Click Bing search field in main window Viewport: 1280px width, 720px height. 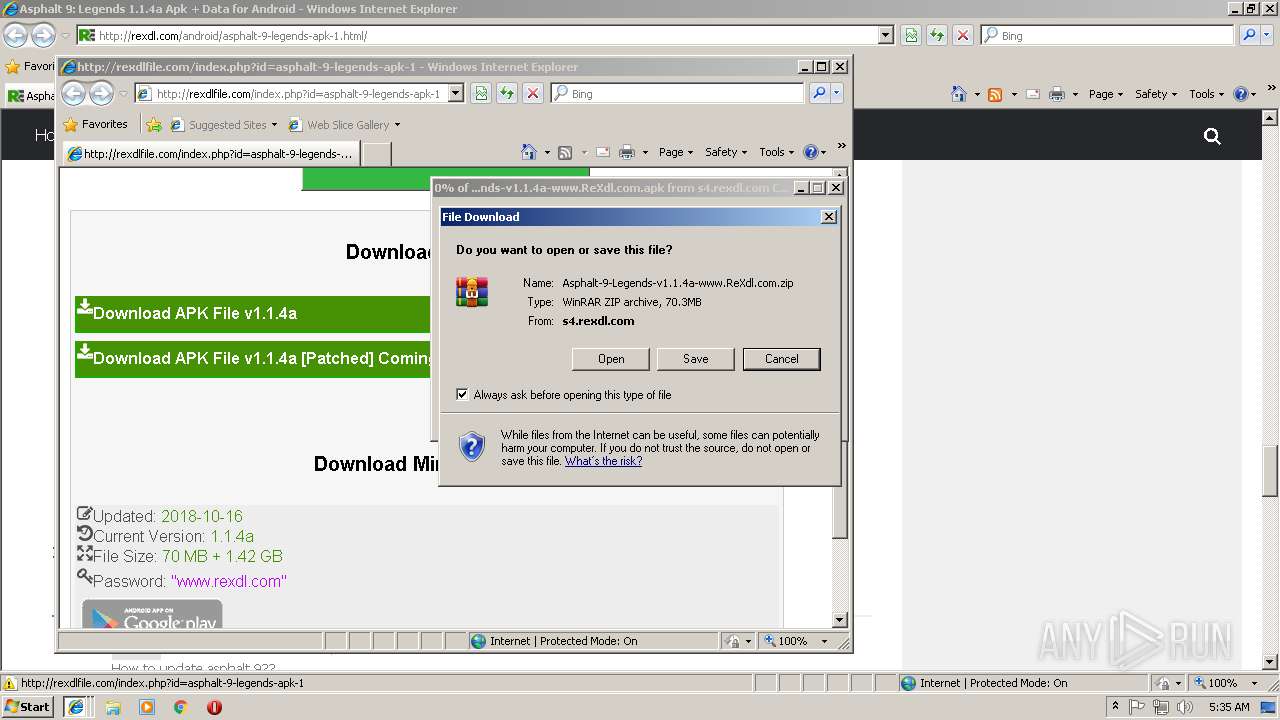pyautogui.click(x=1107, y=35)
